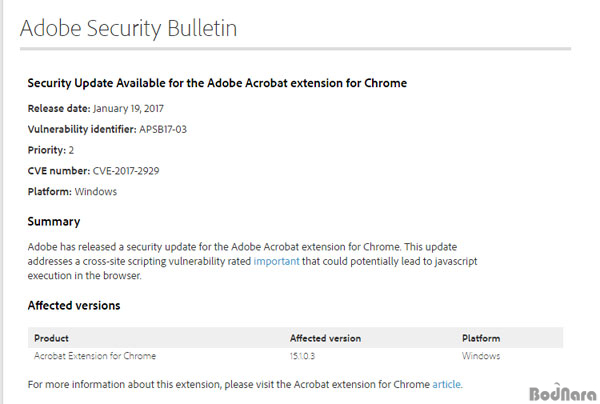Click the Platform column header in table
This screenshot has height=404, width=600.
coord(481,338)
